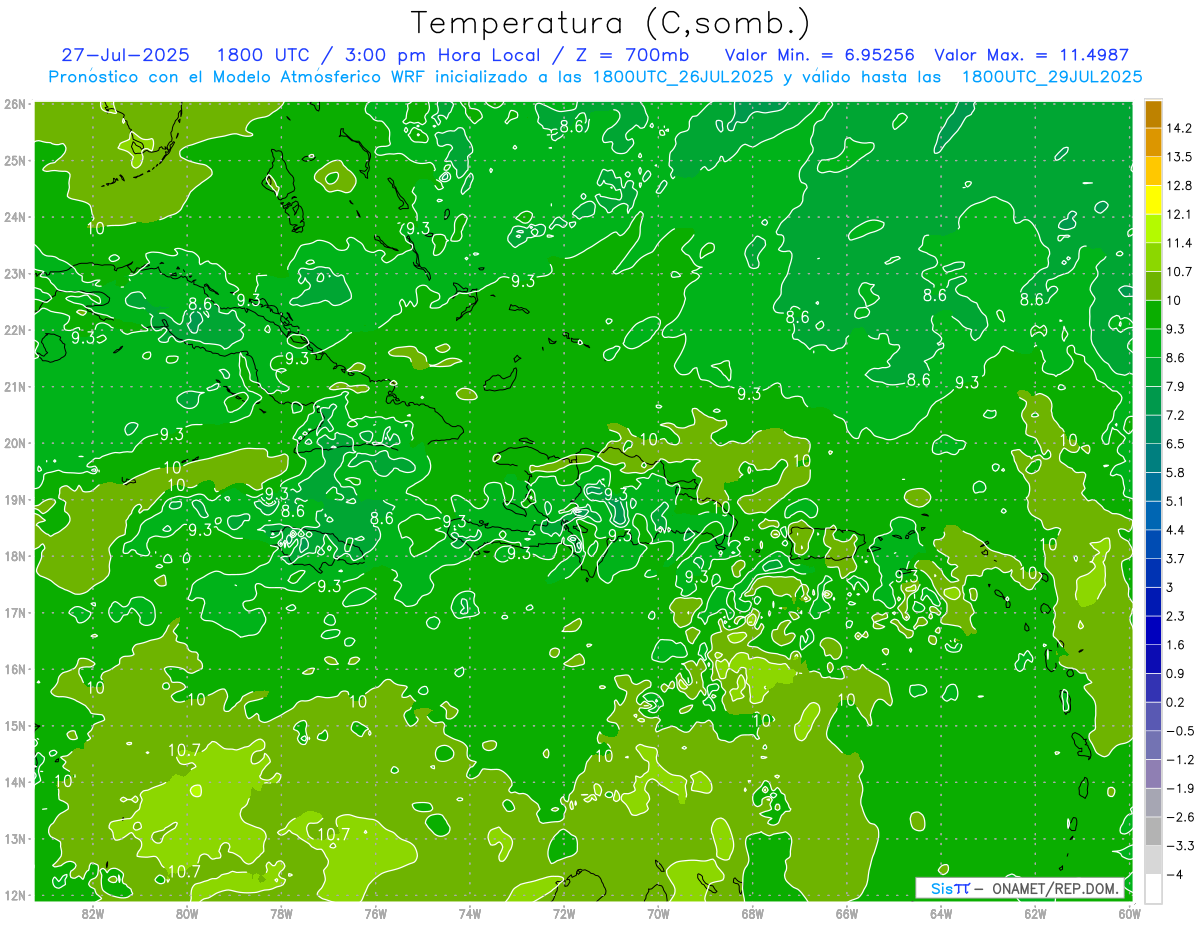The image size is (1200, 927).
Task: Click the '0.9' colorbar label
Action: click(x=1176, y=673)
